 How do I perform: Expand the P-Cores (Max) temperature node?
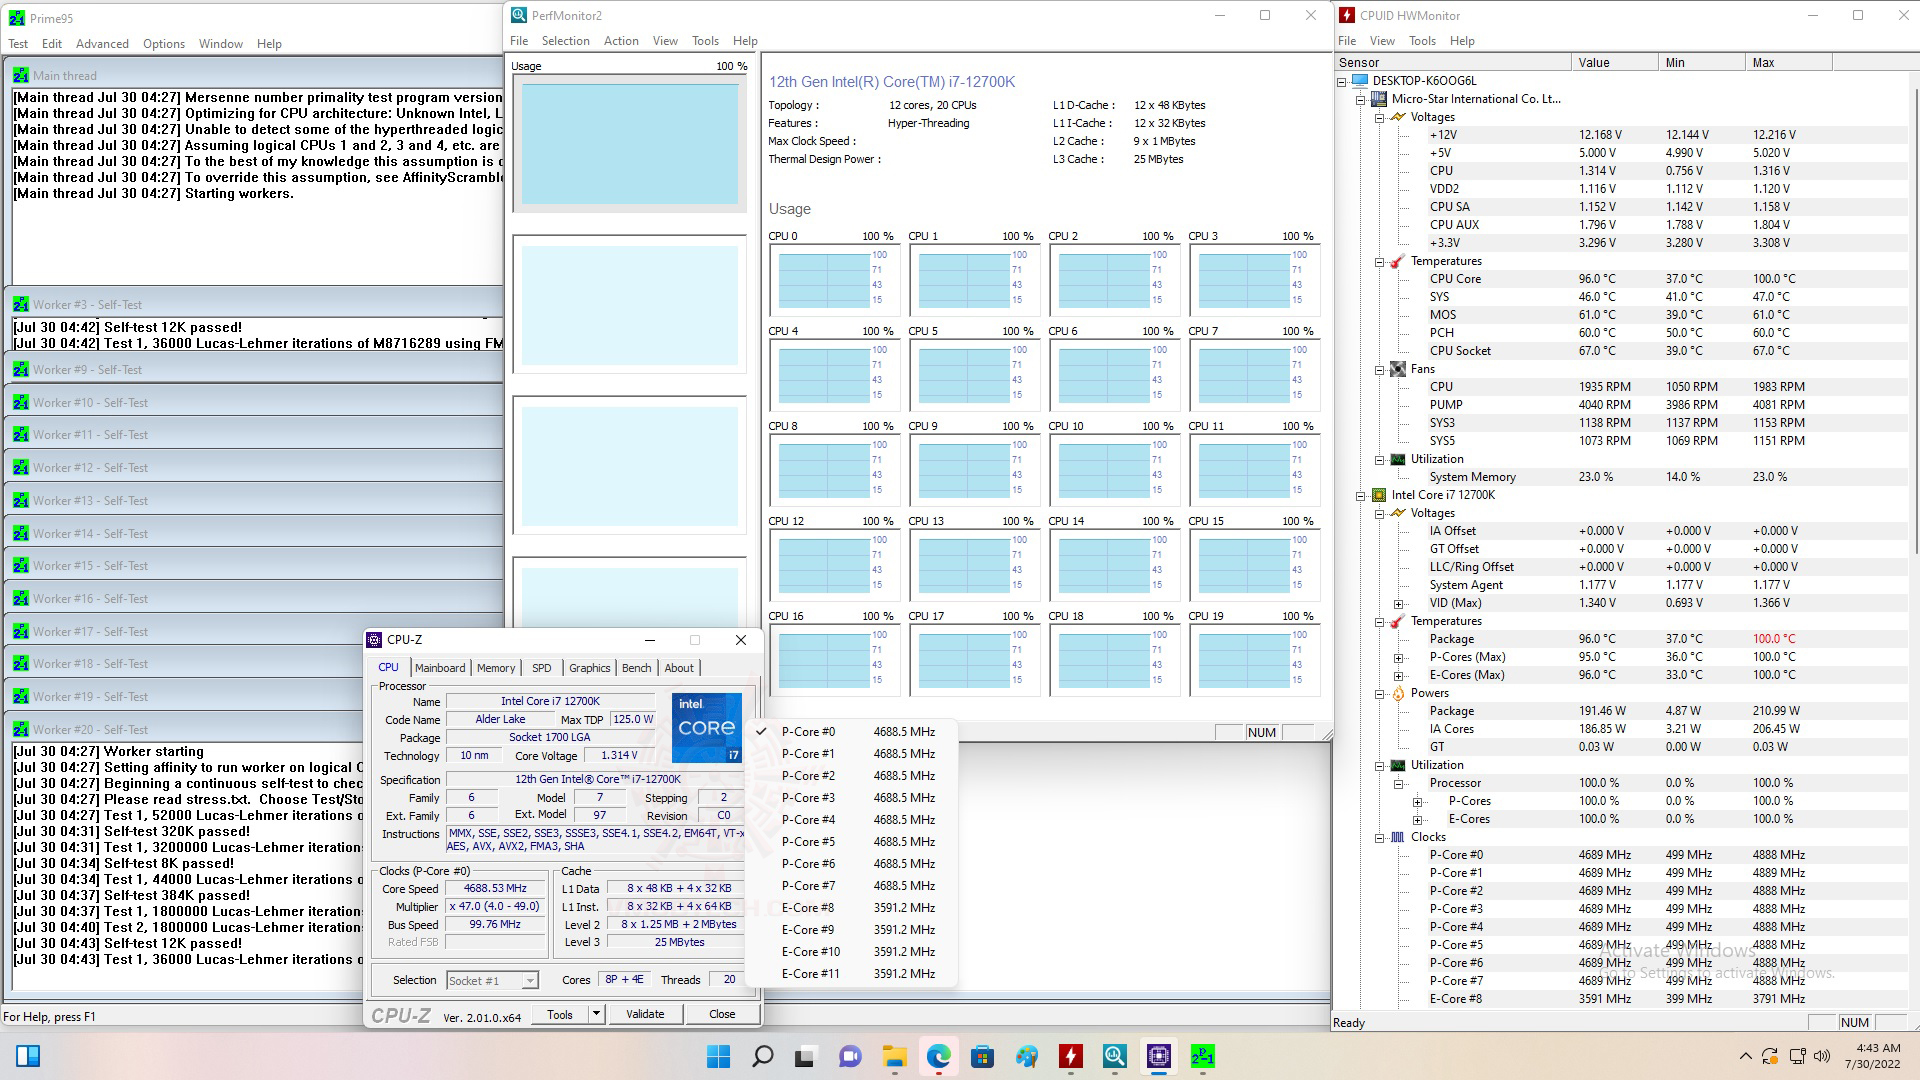1399,658
